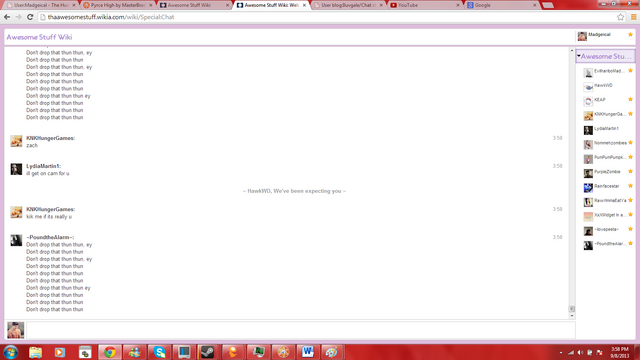Open Skype from the taskbar

click(159, 352)
